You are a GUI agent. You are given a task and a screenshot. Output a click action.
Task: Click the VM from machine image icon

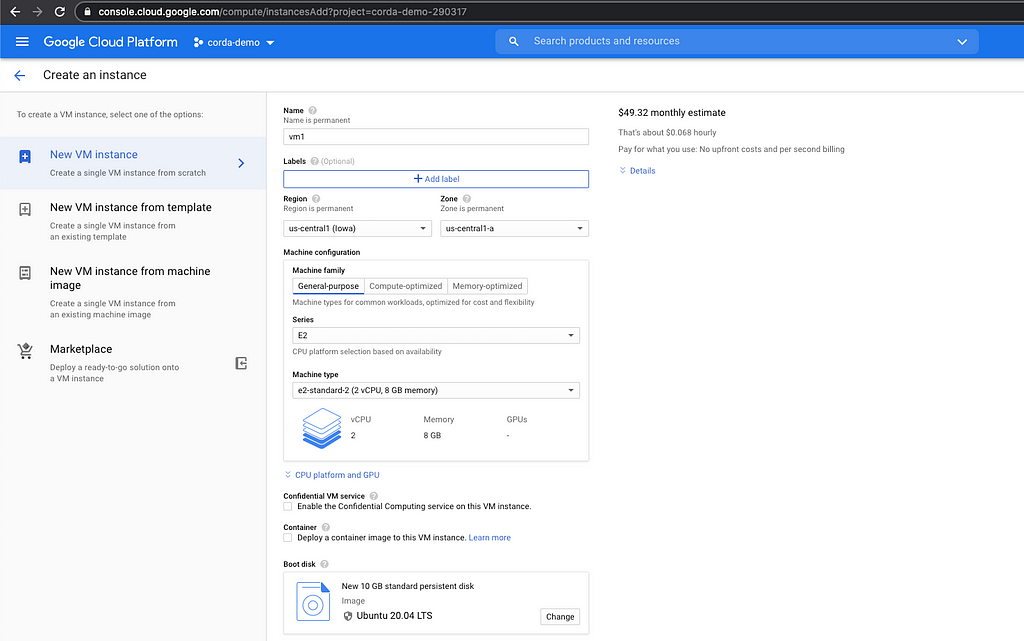coord(25,273)
